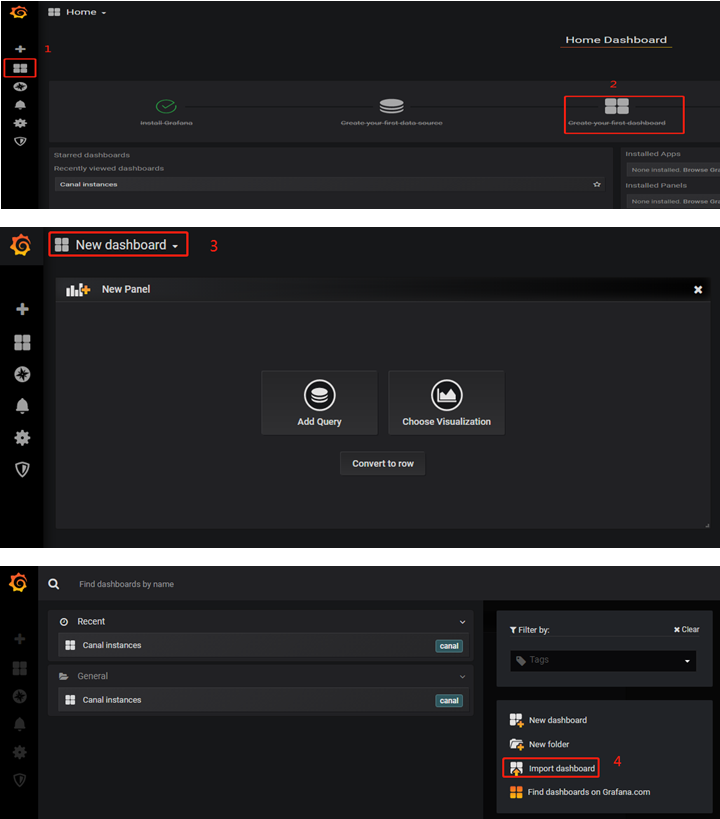Open the Create plus menu in Home Dashboard sidebar
This screenshot has height=819, width=720.
click(x=20, y=49)
